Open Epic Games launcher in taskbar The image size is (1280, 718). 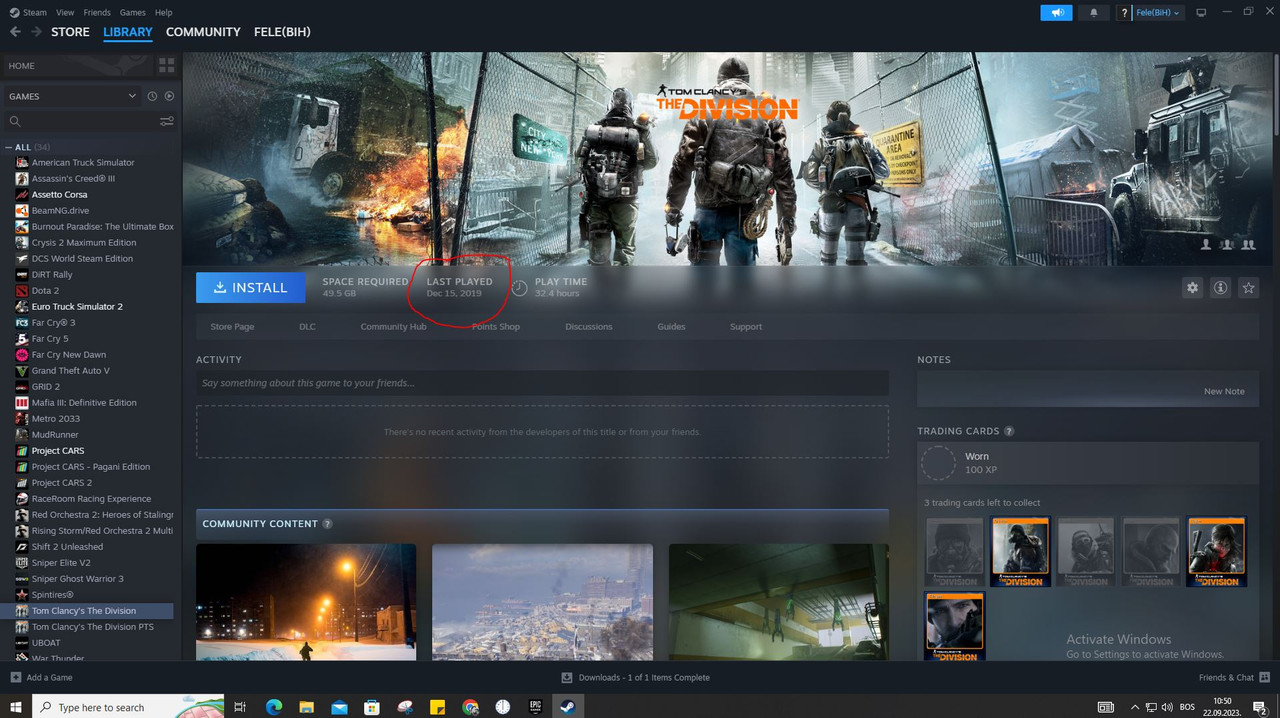tap(535, 706)
